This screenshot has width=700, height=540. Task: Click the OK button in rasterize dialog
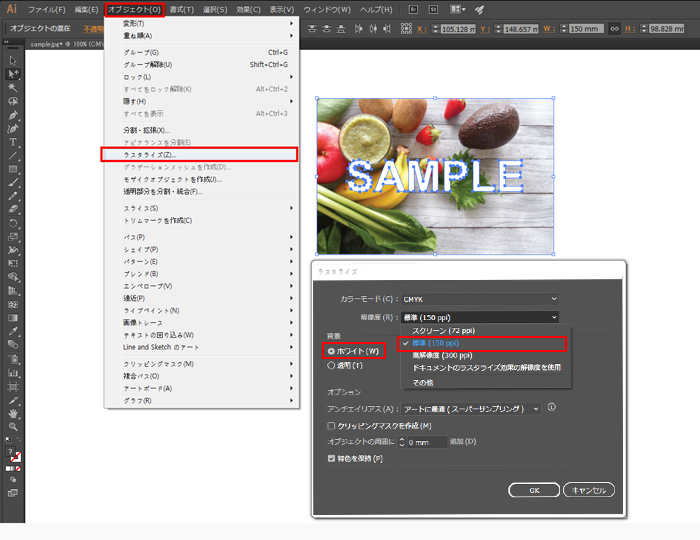[533, 490]
